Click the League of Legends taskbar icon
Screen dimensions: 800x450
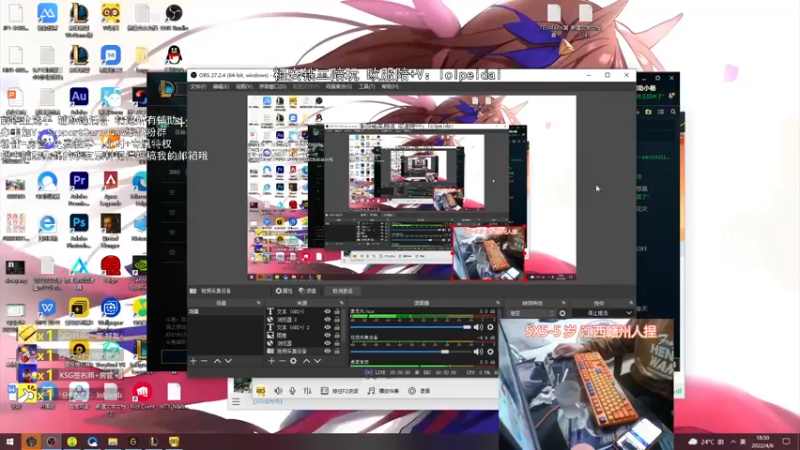point(154,442)
